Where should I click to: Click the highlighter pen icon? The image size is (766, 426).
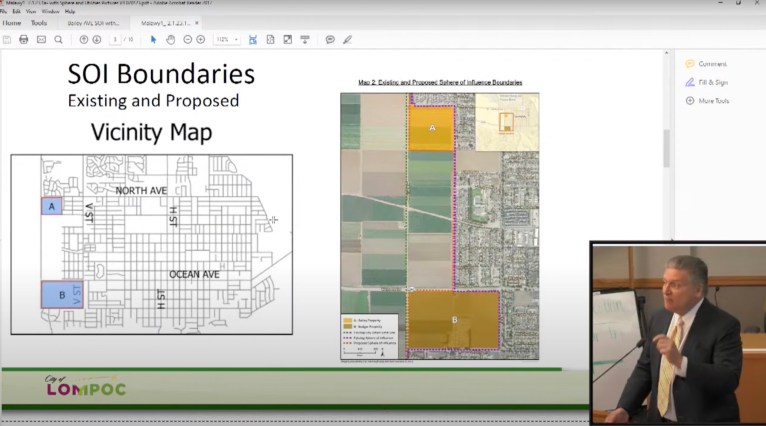(x=347, y=39)
